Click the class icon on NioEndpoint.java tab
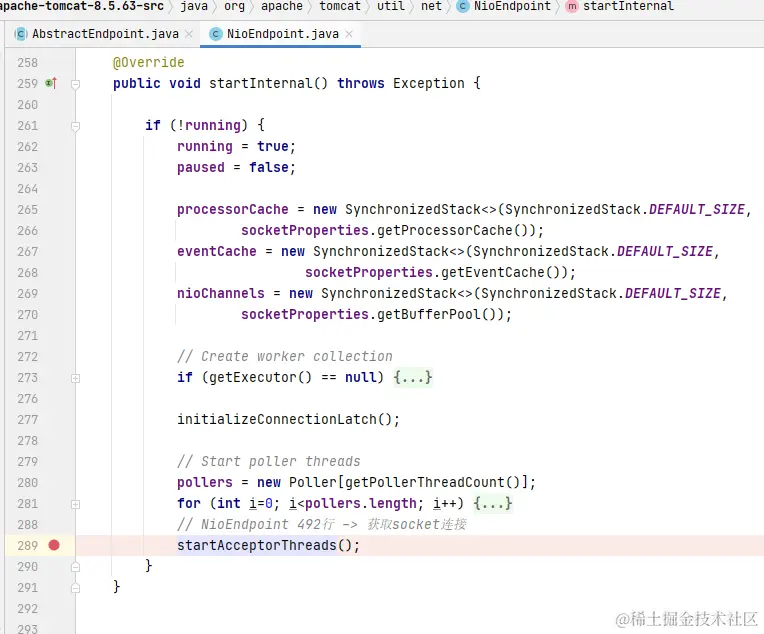This screenshot has height=634, width=764. [215, 34]
